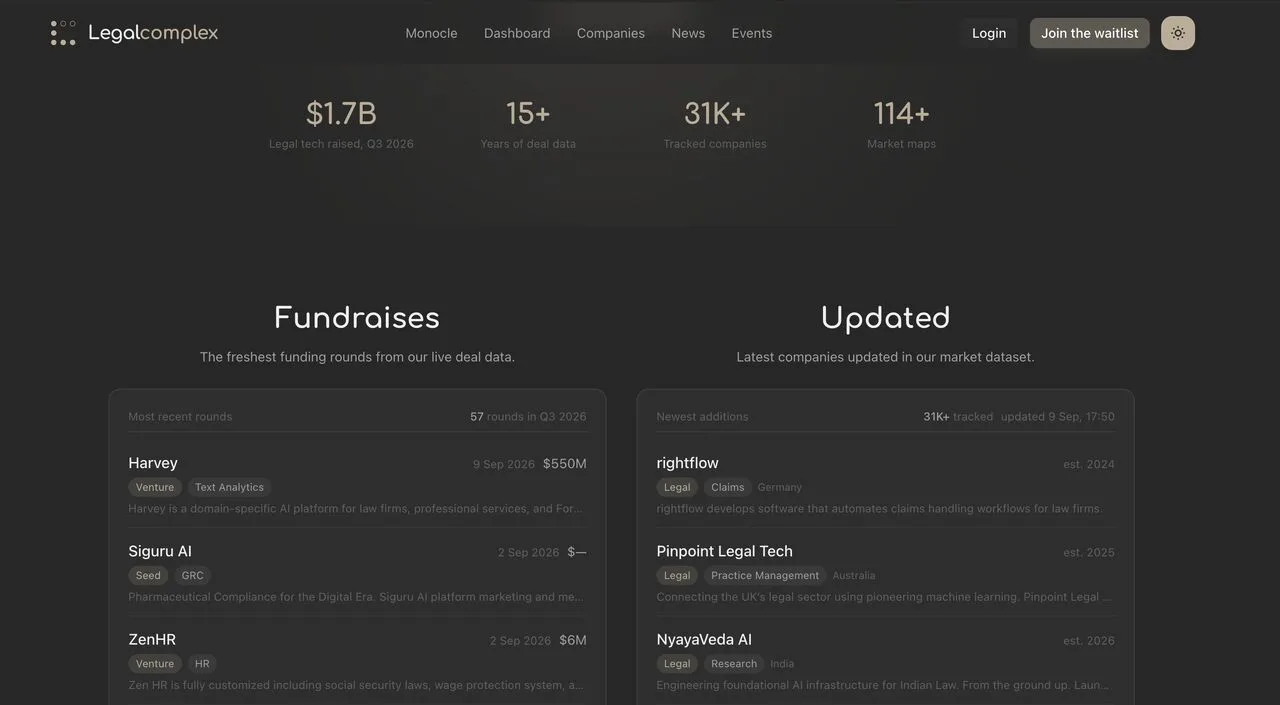Click "est. 2024" next to rightflow
The width and height of the screenshot is (1280, 705).
[1089, 464]
